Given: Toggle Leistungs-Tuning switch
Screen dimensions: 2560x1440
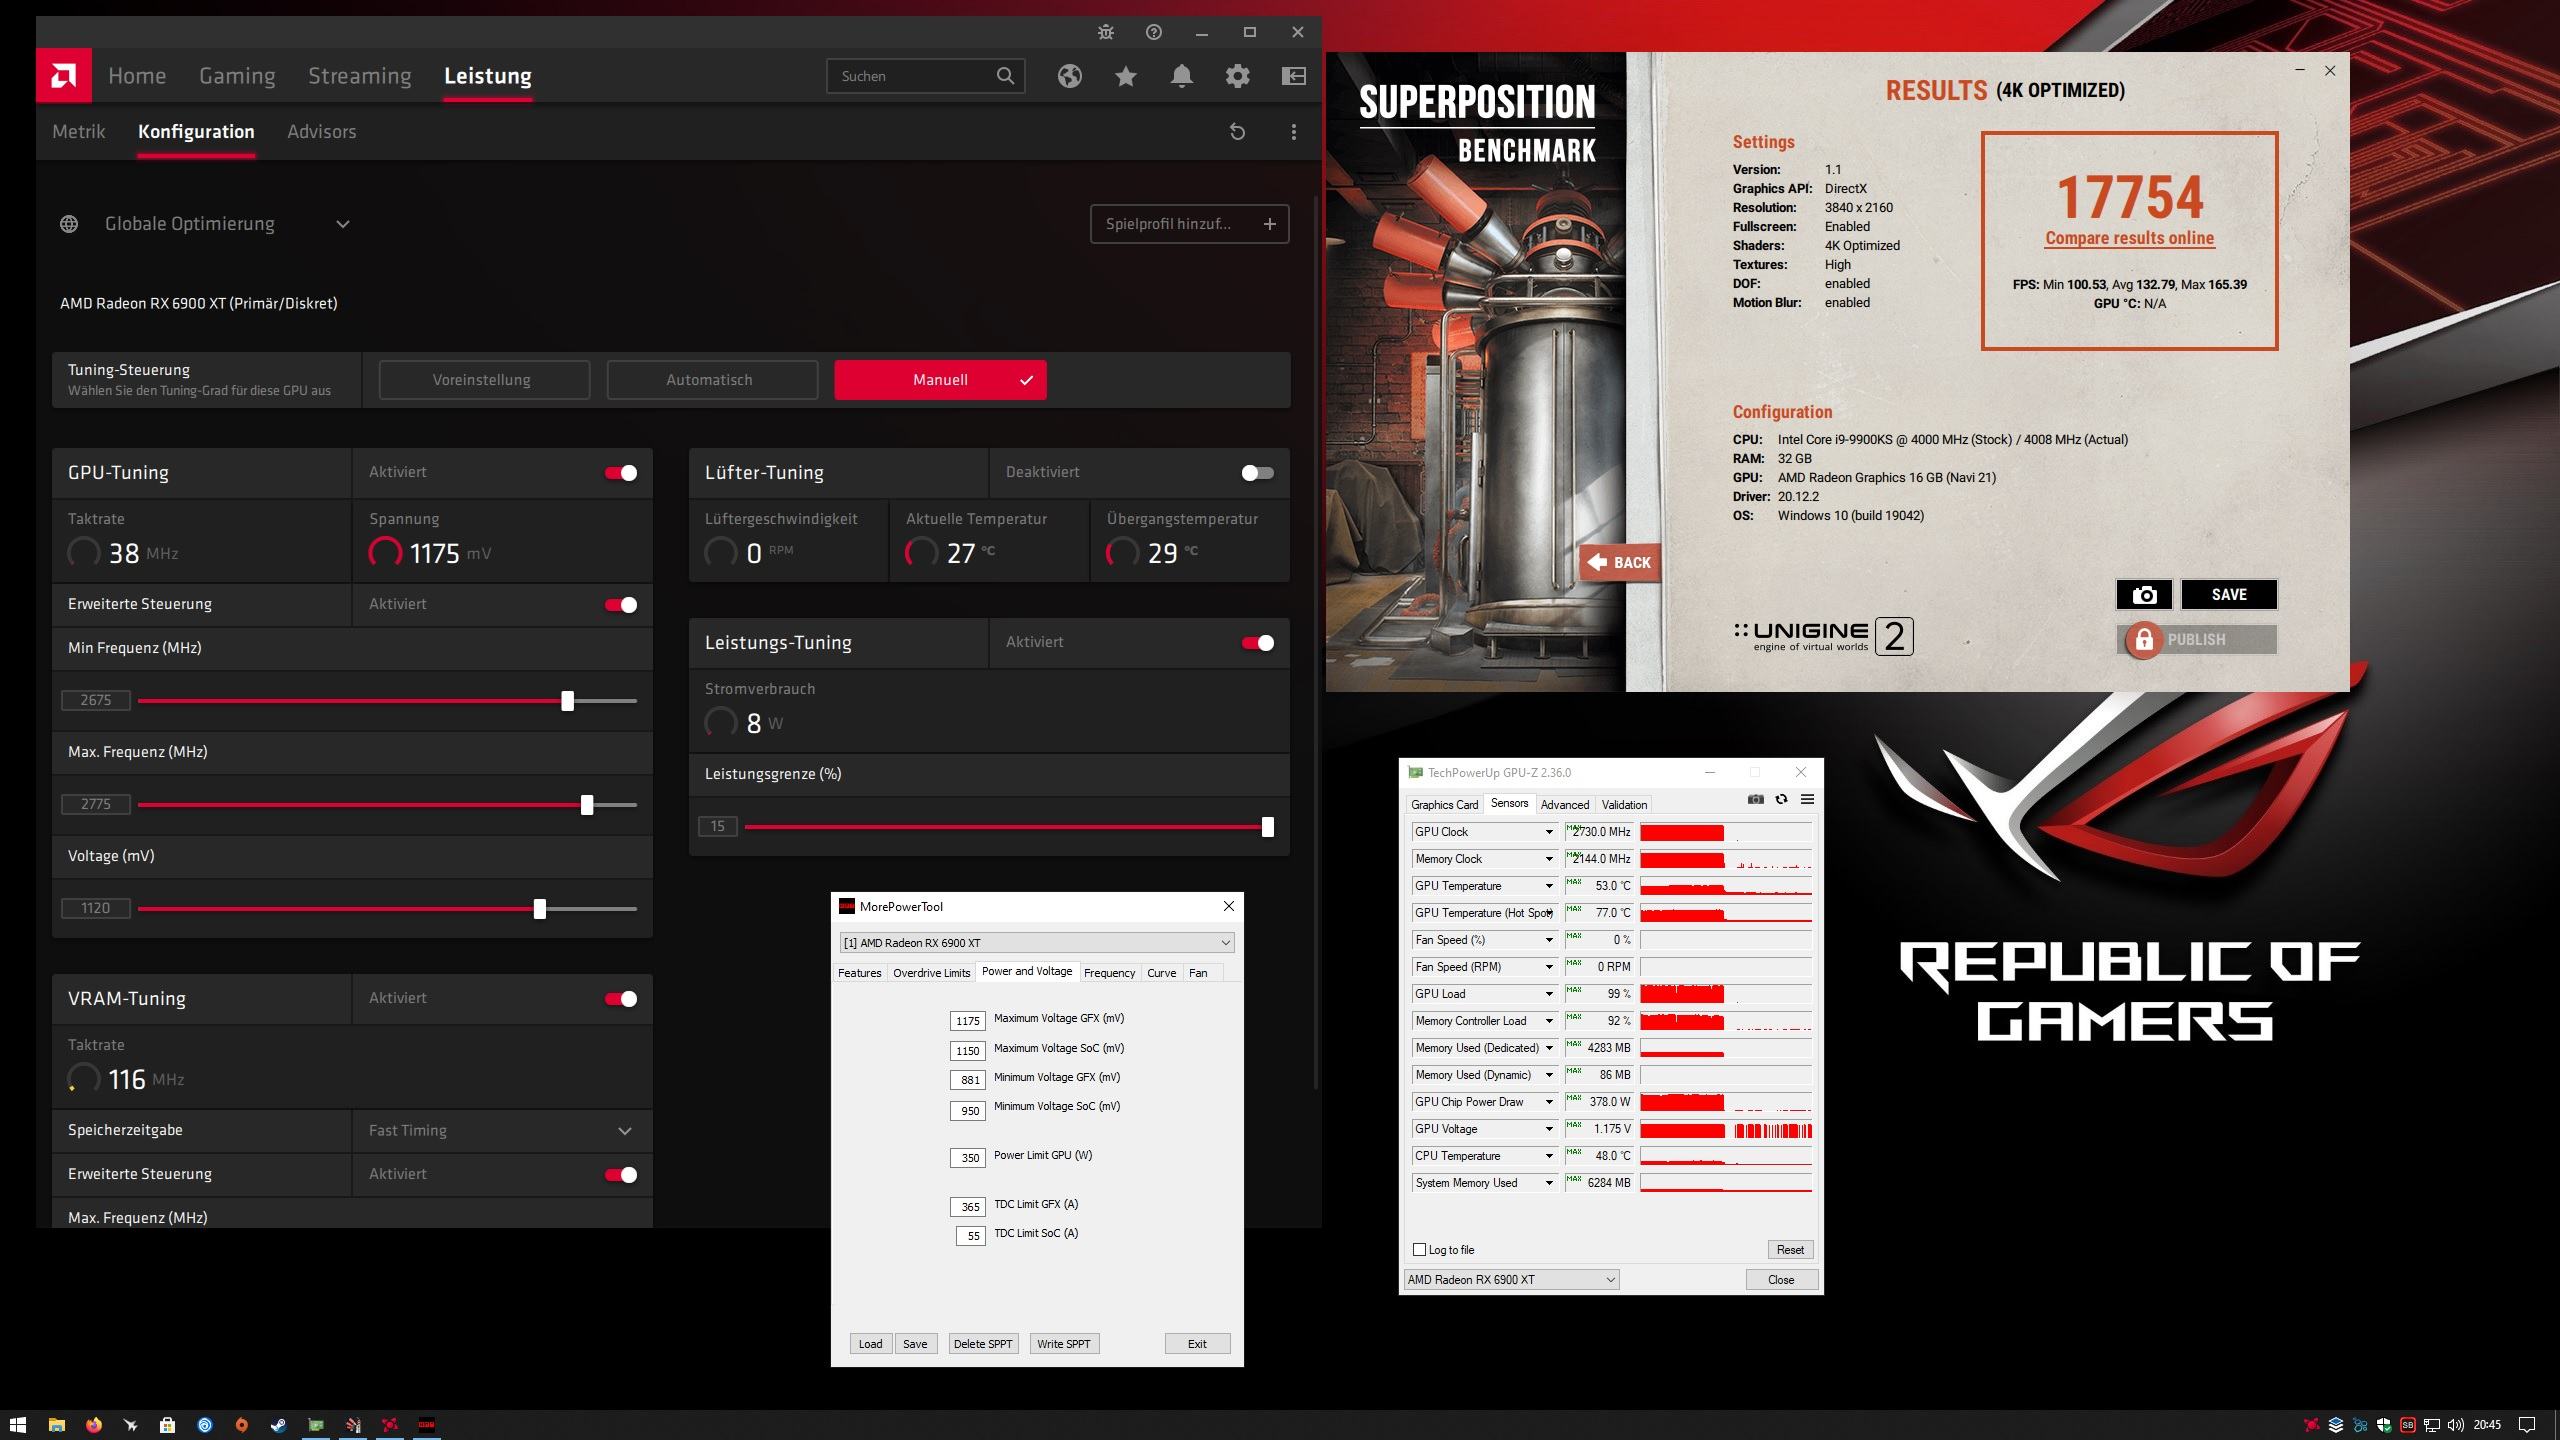Looking at the screenshot, I should pyautogui.click(x=1257, y=643).
